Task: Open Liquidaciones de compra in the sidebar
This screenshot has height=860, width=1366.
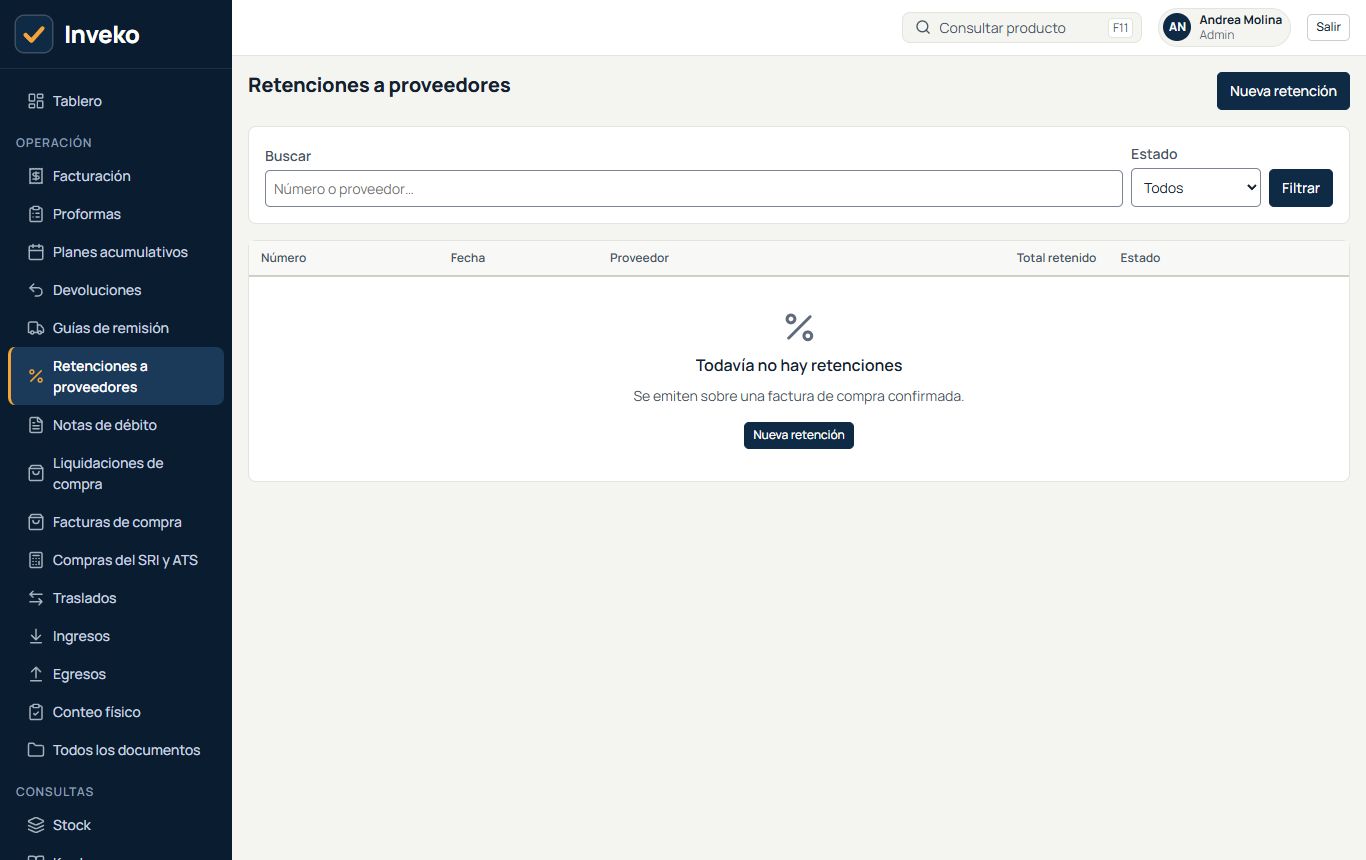Action: click(116, 473)
